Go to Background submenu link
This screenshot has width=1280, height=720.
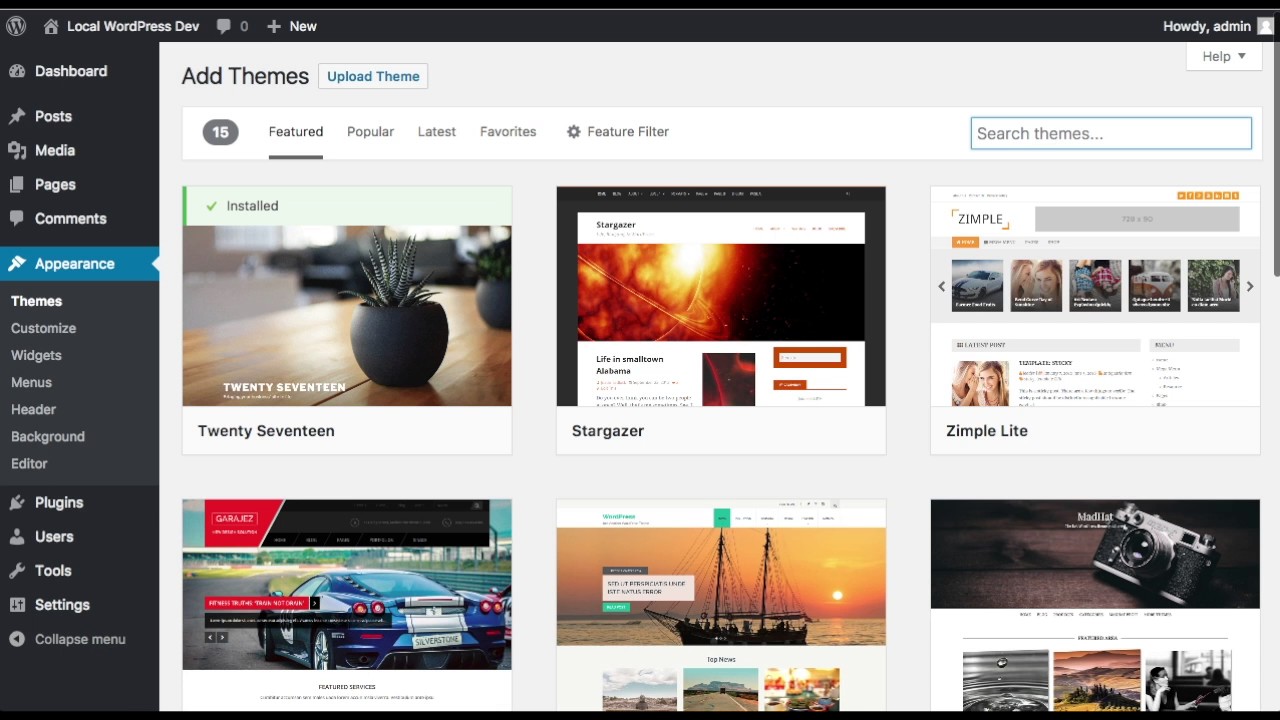[47, 436]
